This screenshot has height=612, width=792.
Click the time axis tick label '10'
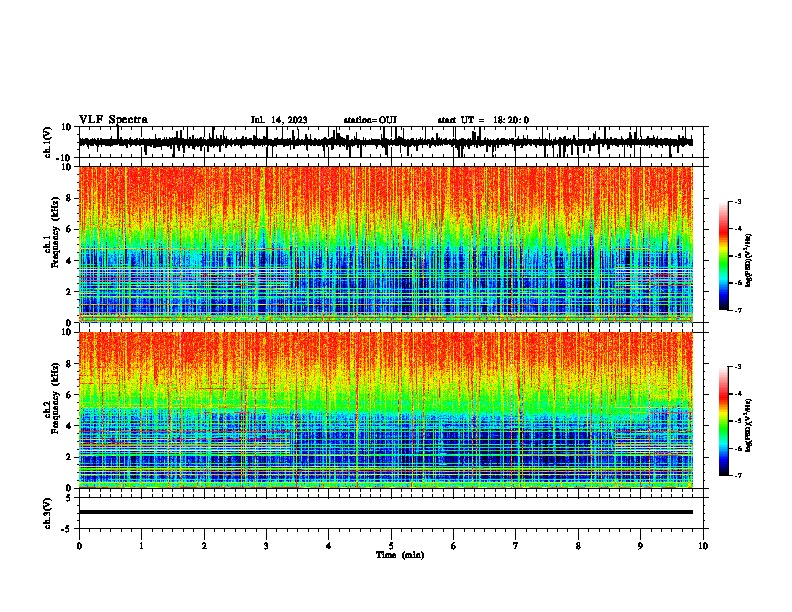703,546
